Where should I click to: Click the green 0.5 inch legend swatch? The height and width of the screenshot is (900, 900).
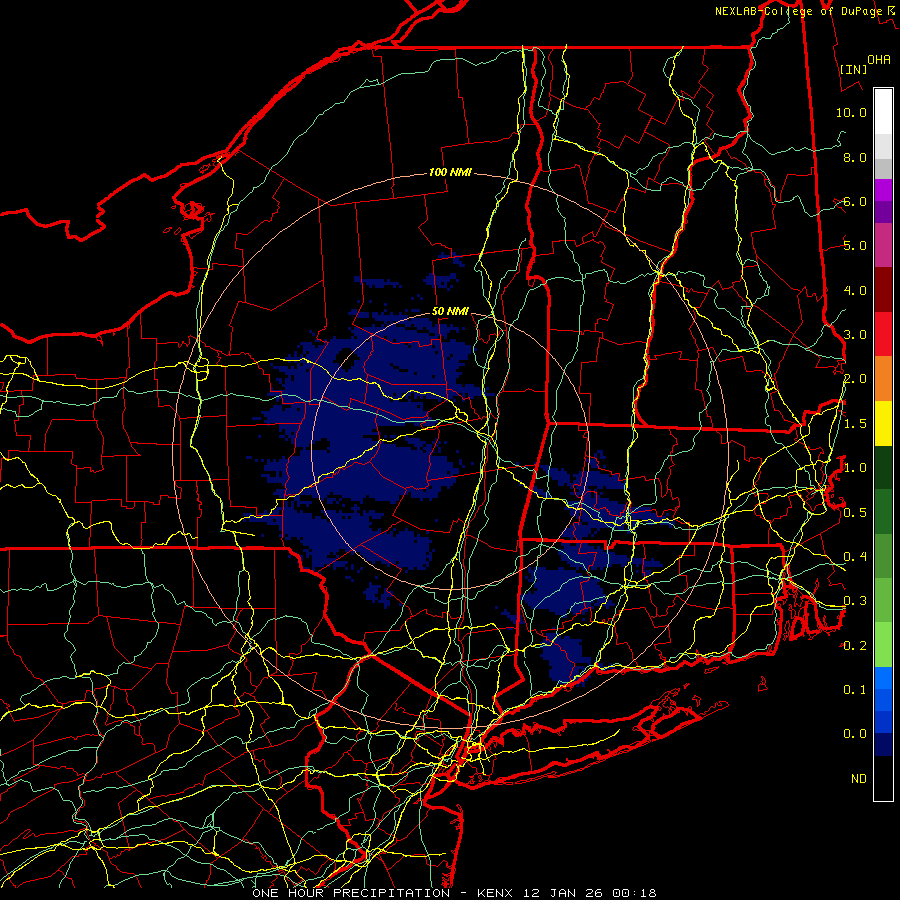(x=883, y=512)
